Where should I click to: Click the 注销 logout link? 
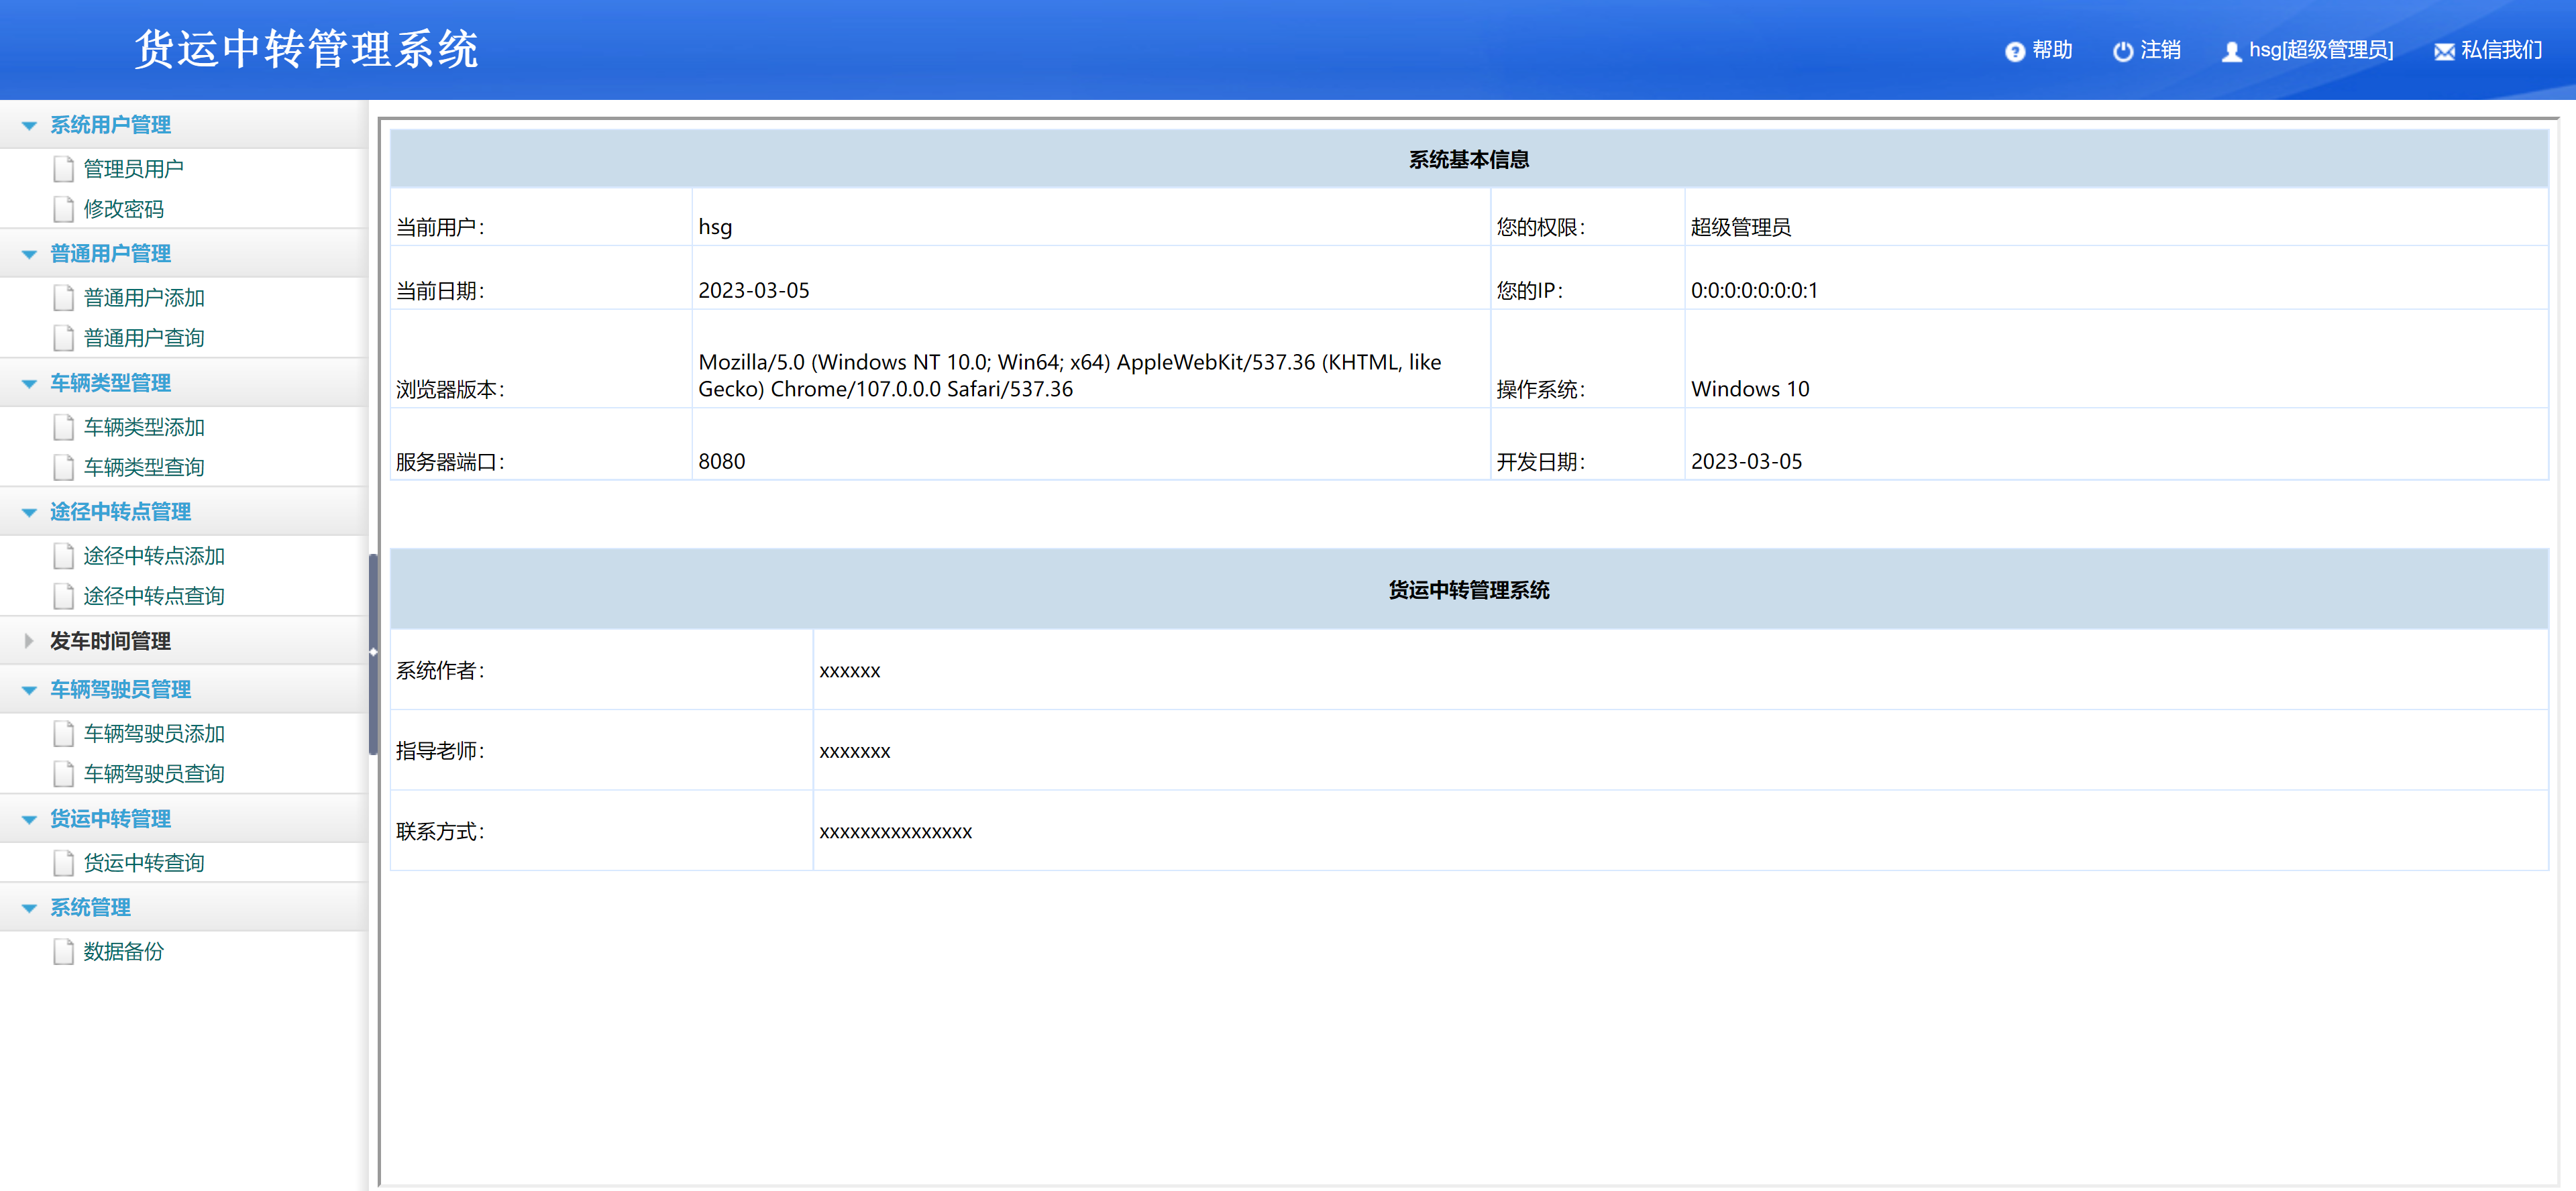tap(2160, 50)
